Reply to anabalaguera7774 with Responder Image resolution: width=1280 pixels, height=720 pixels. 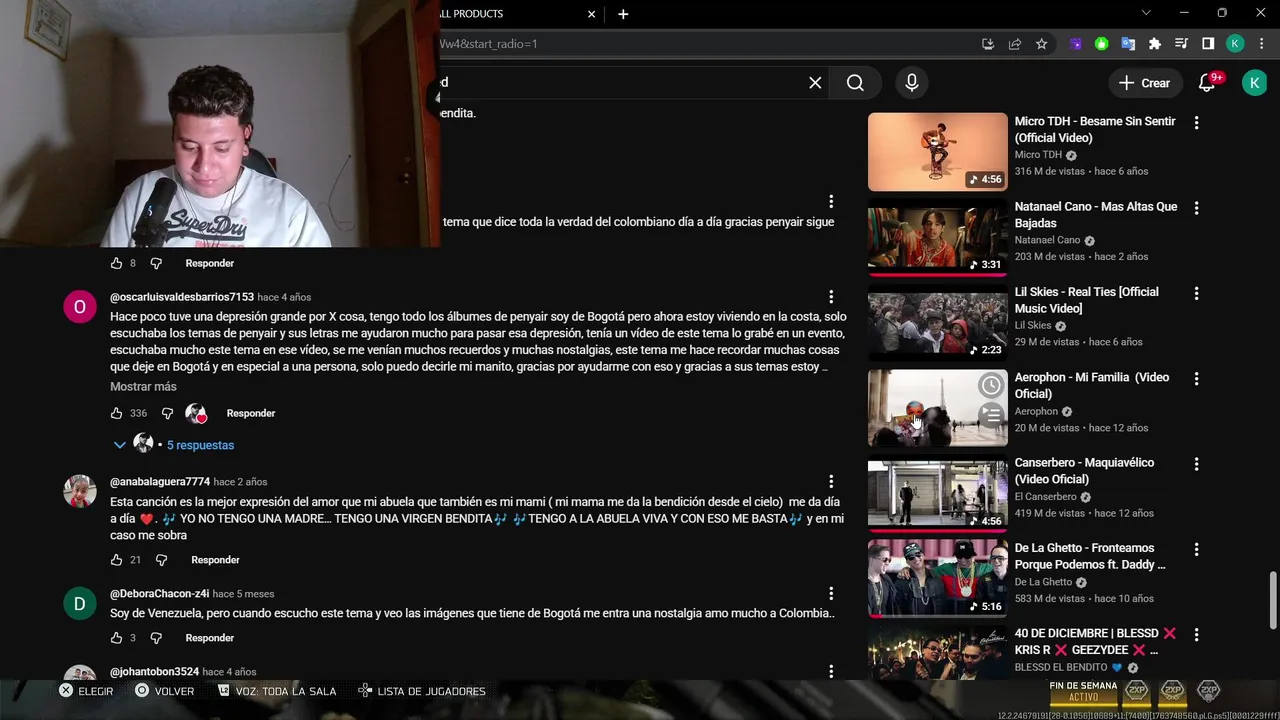(x=215, y=560)
